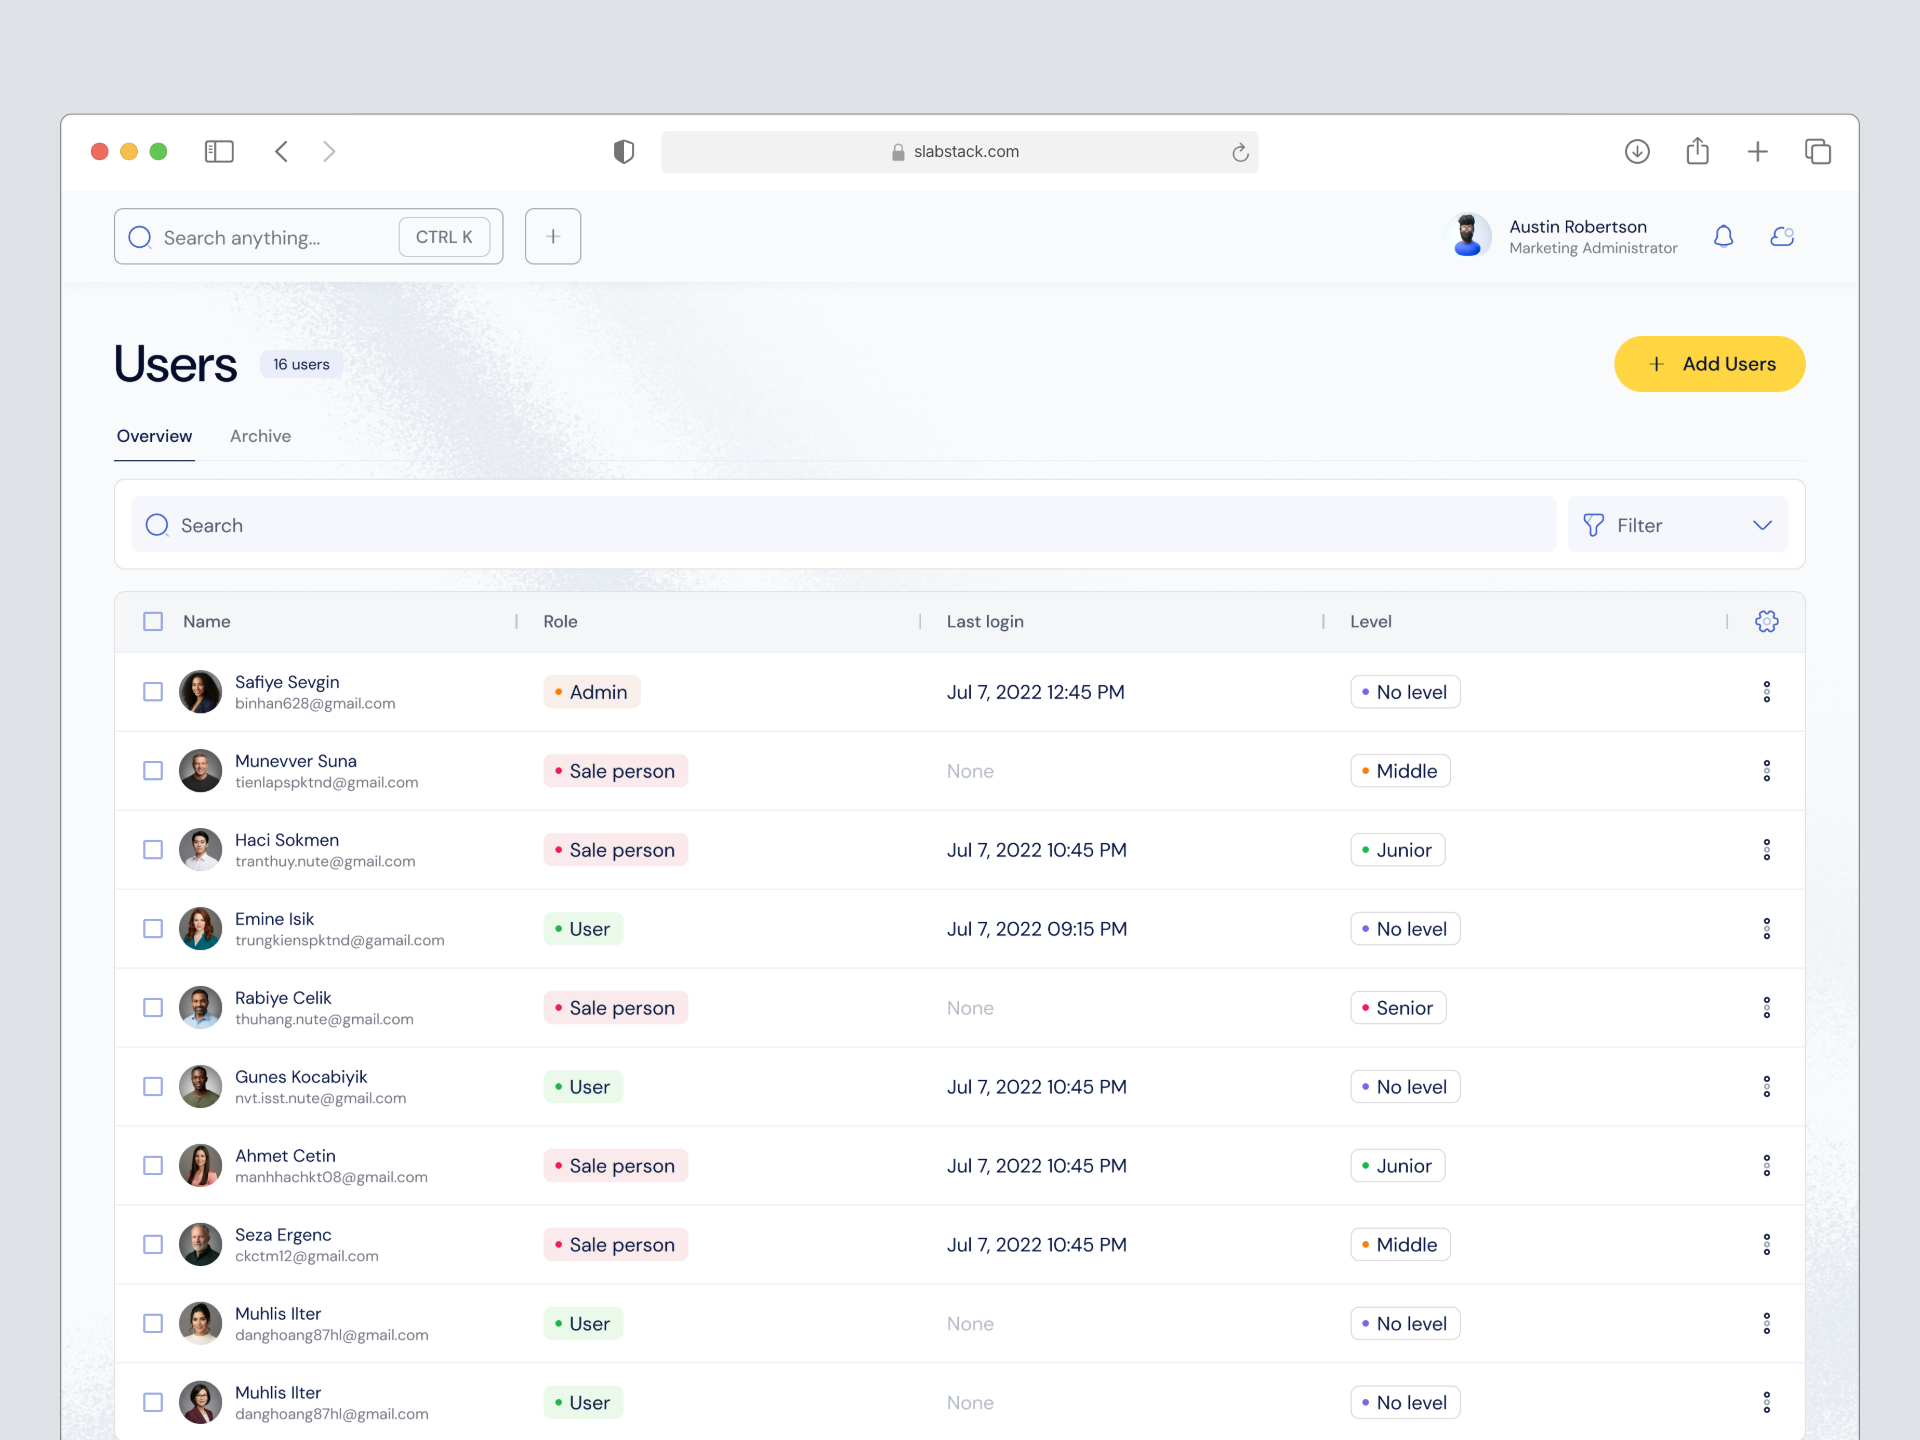Open row actions menu for Munevver Suna
The width and height of the screenshot is (1920, 1440).
click(x=1767, y=771)
